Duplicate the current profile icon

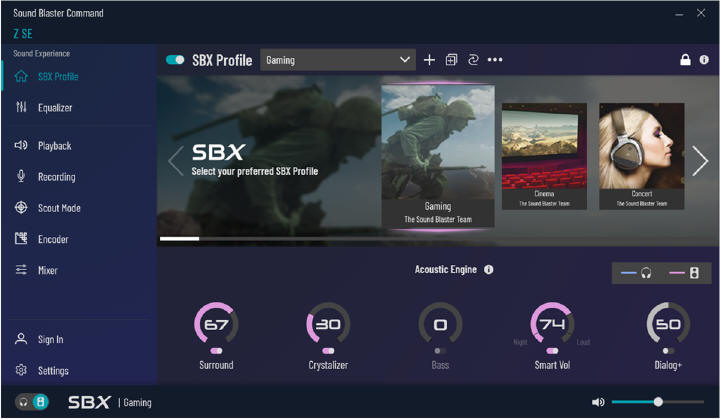point(451,60)
